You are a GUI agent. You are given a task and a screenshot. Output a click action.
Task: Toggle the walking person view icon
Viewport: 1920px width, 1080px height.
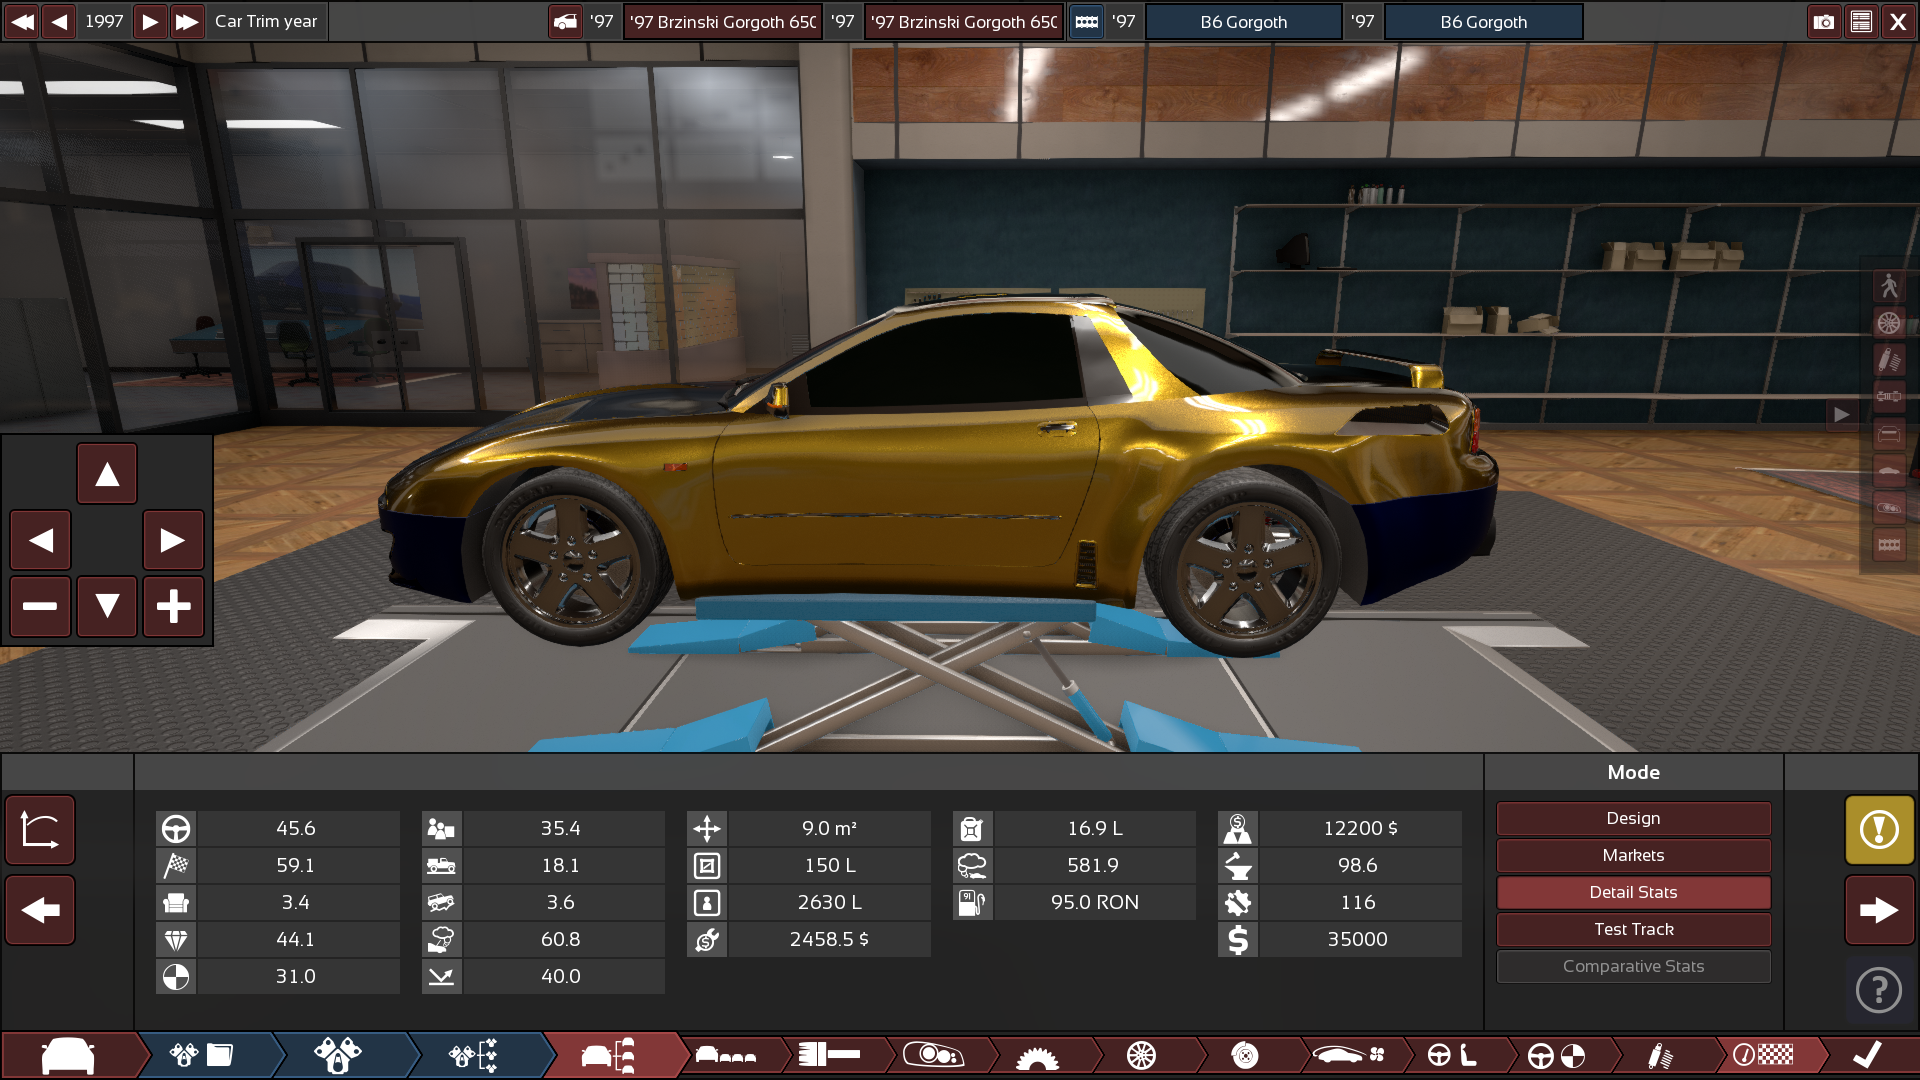tap(1889, 286)
